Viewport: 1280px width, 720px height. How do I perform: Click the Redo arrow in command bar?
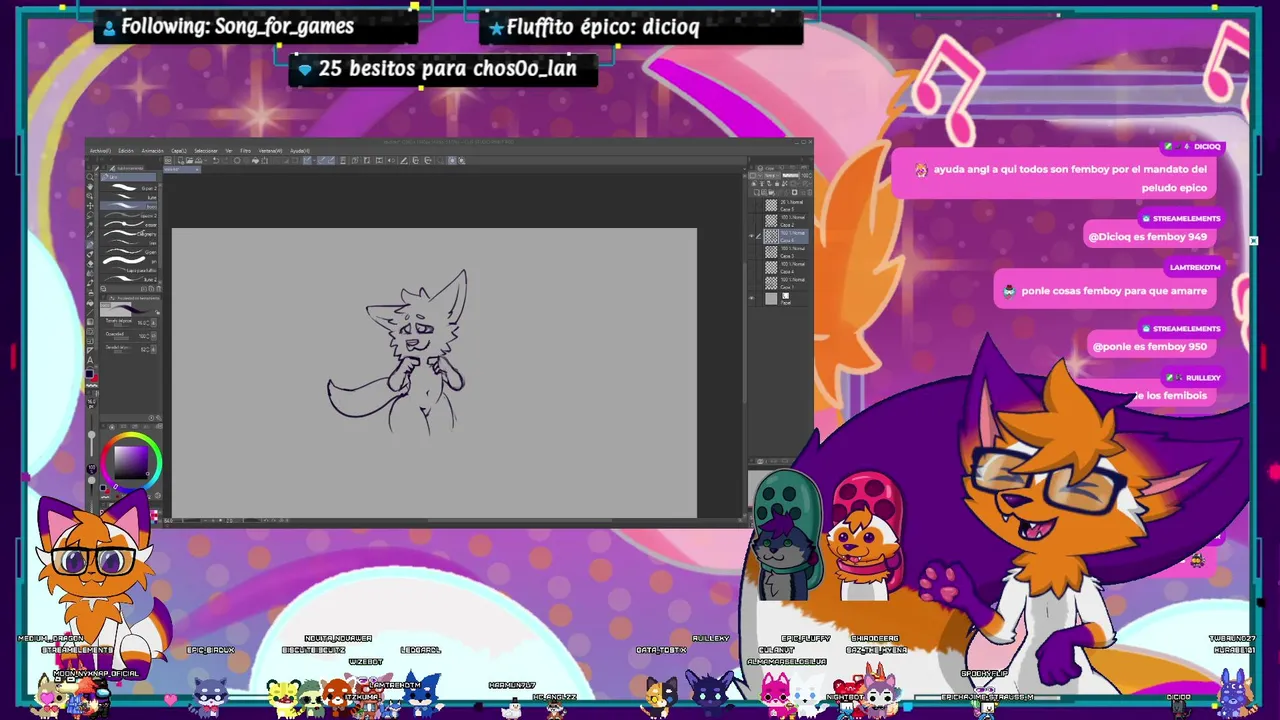(226, 161)
